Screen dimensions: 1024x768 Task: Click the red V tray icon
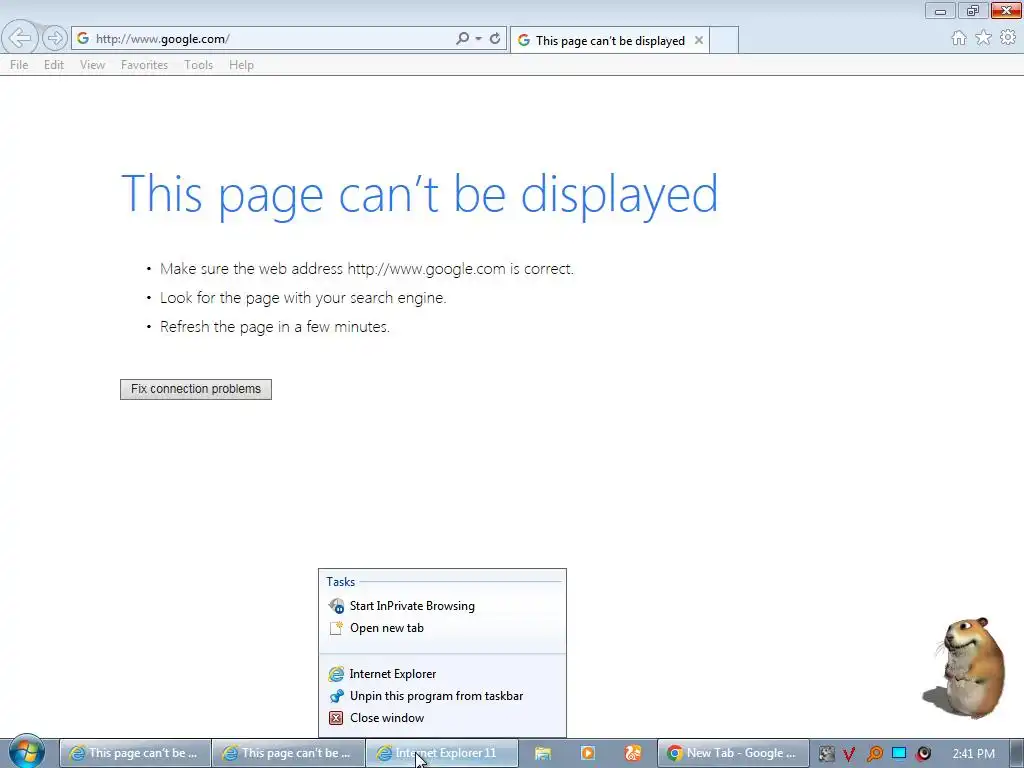pyautogui.click(x=849, y=754)
